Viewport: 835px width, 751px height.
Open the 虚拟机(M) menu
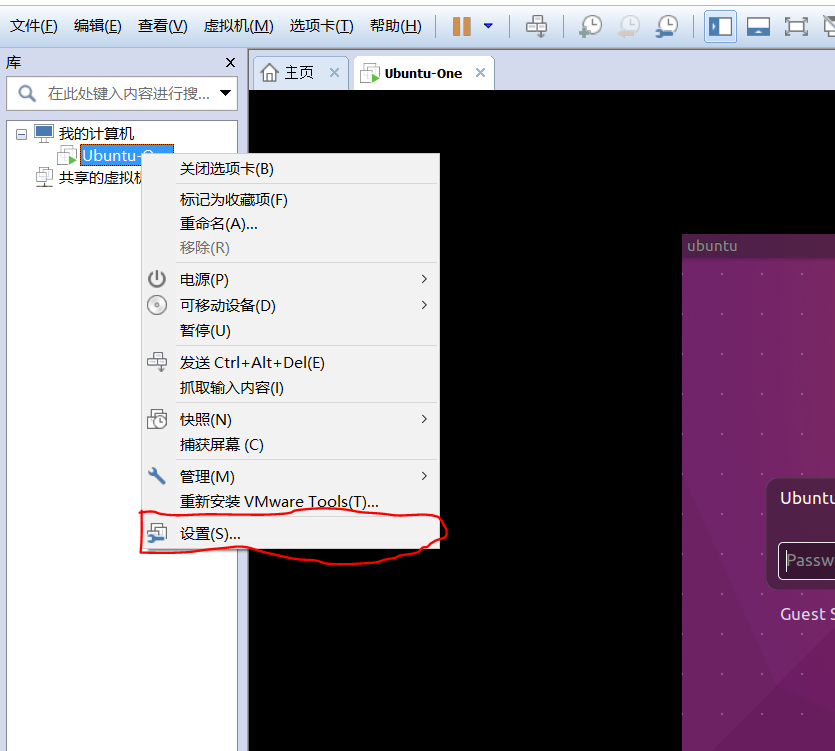(238, 26)
